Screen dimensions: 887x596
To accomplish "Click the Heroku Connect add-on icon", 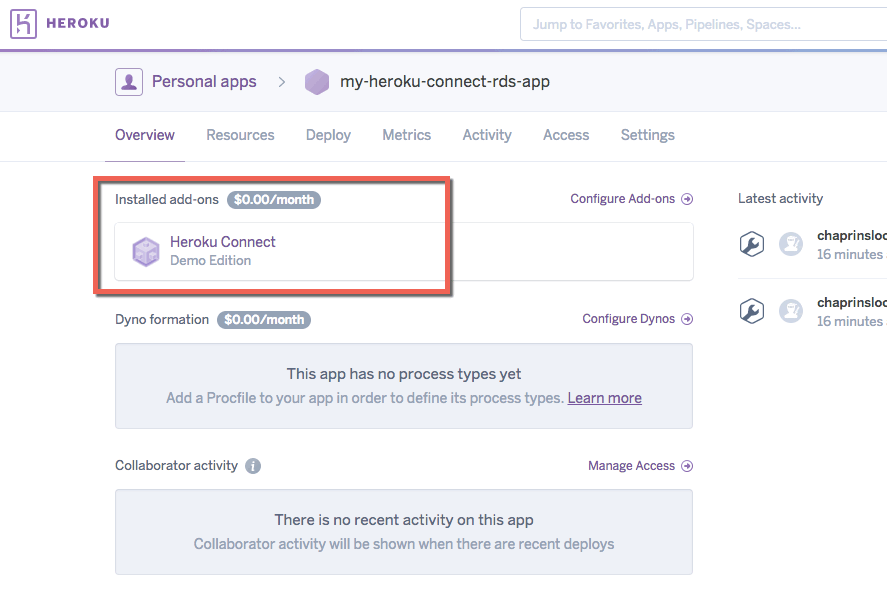I will tap(146, 251).
